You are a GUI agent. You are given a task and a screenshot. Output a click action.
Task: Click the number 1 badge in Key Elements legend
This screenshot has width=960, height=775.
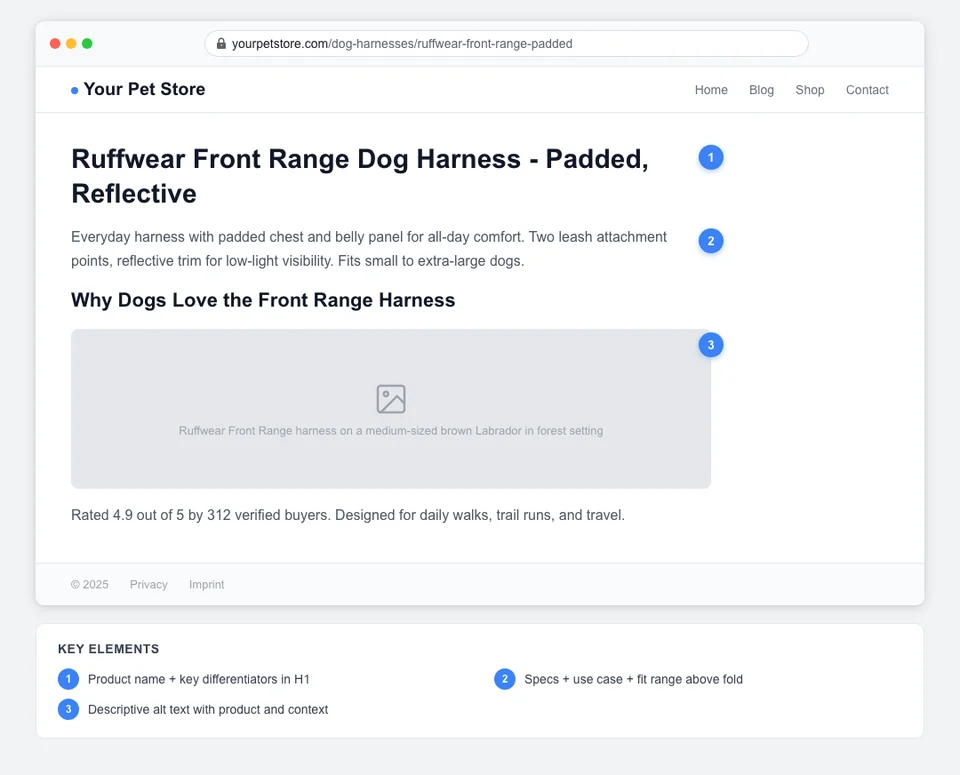[x=68, y=678]
